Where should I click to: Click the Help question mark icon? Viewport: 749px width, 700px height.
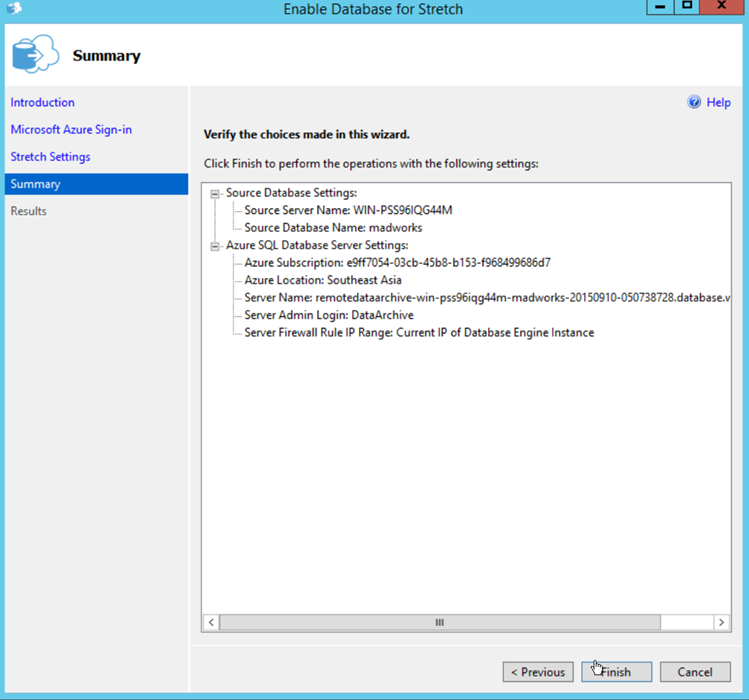pos(694,102)
